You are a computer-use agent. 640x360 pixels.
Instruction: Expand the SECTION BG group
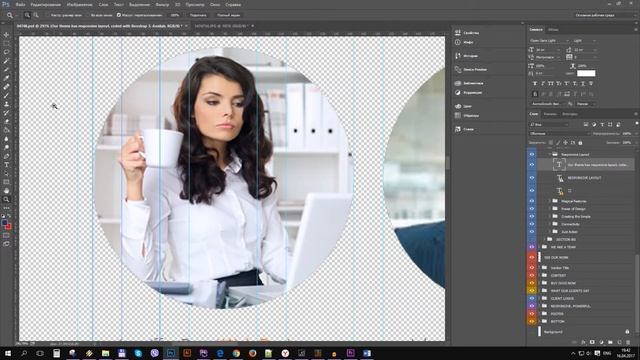[544, 240]
